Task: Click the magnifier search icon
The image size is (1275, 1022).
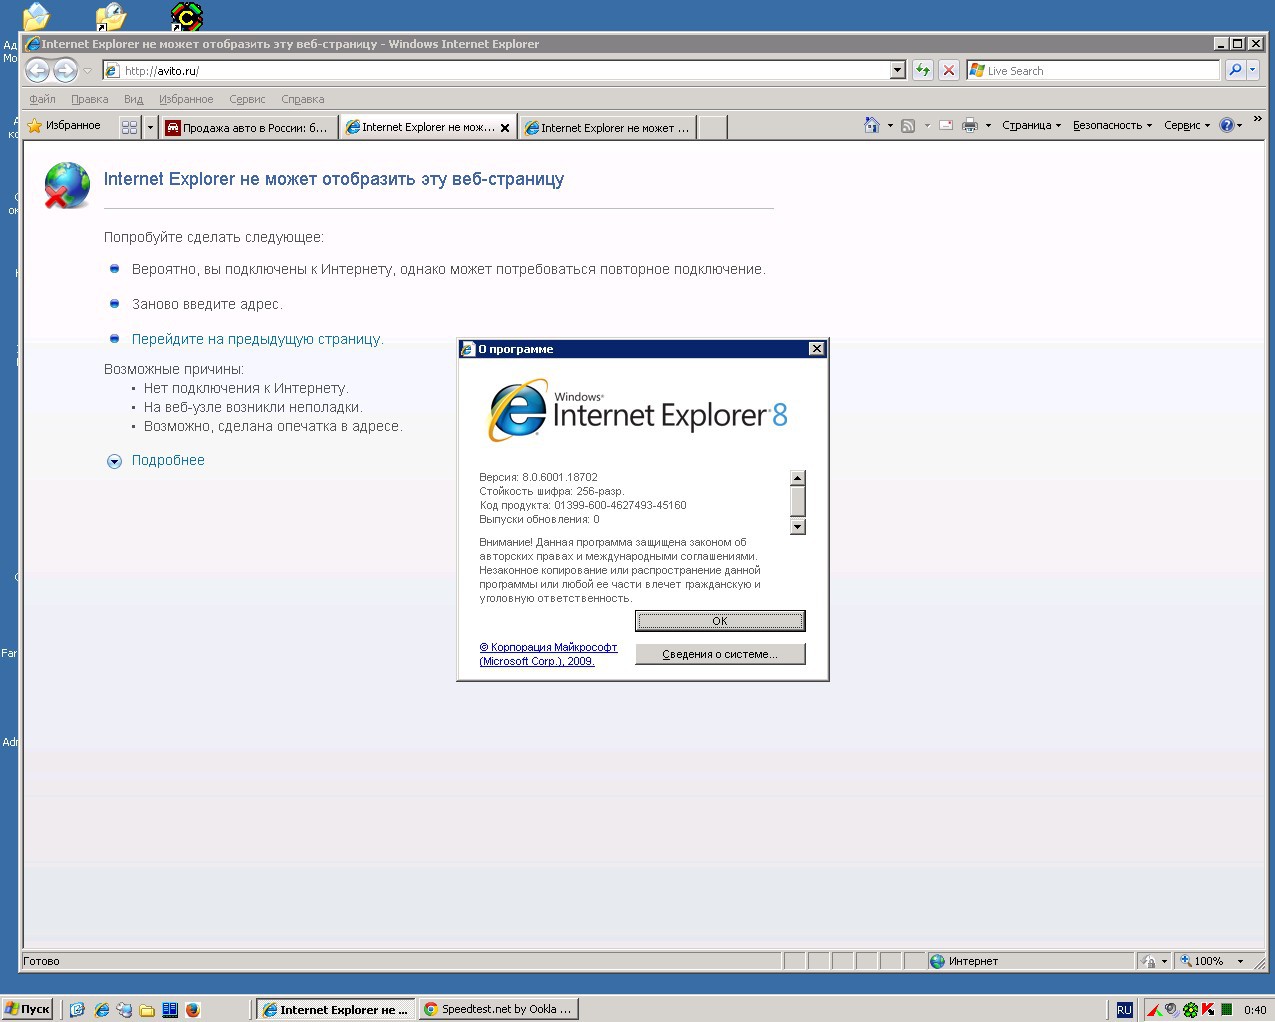Action: (1235, 70)
